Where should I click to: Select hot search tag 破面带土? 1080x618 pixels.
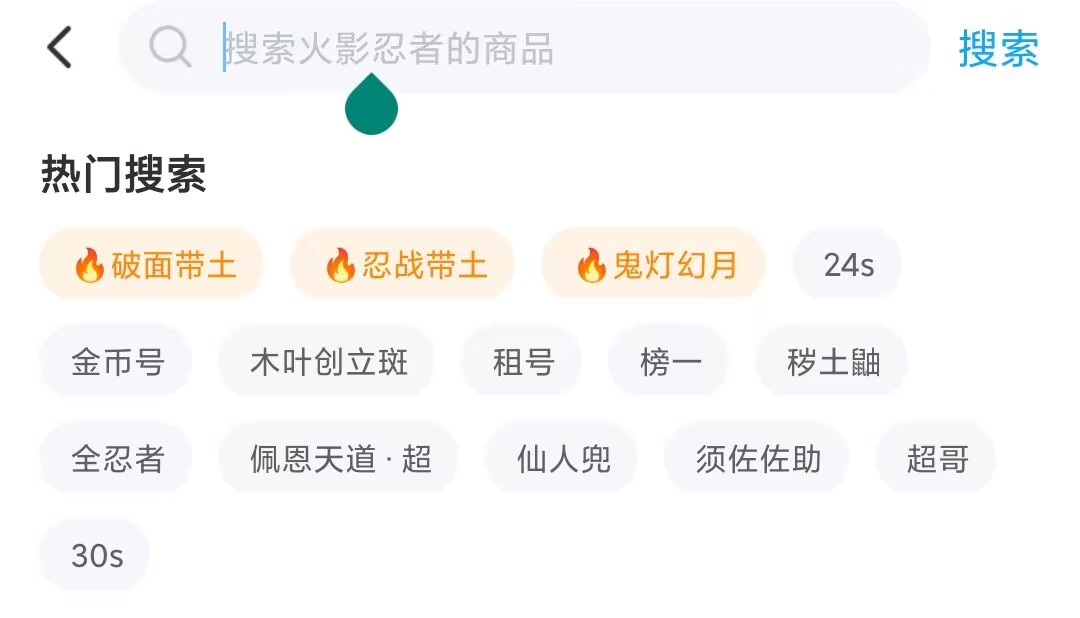152,265
